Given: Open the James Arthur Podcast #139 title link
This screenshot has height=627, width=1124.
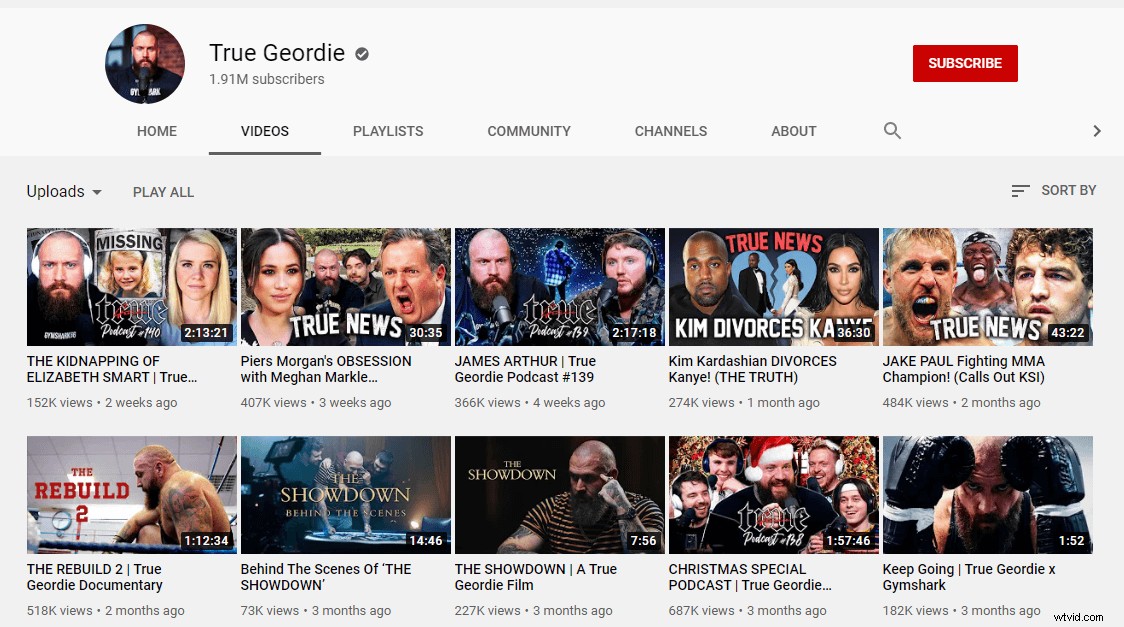Looking at the screenshot, I should pyautogui.click(x=525, y=369).
